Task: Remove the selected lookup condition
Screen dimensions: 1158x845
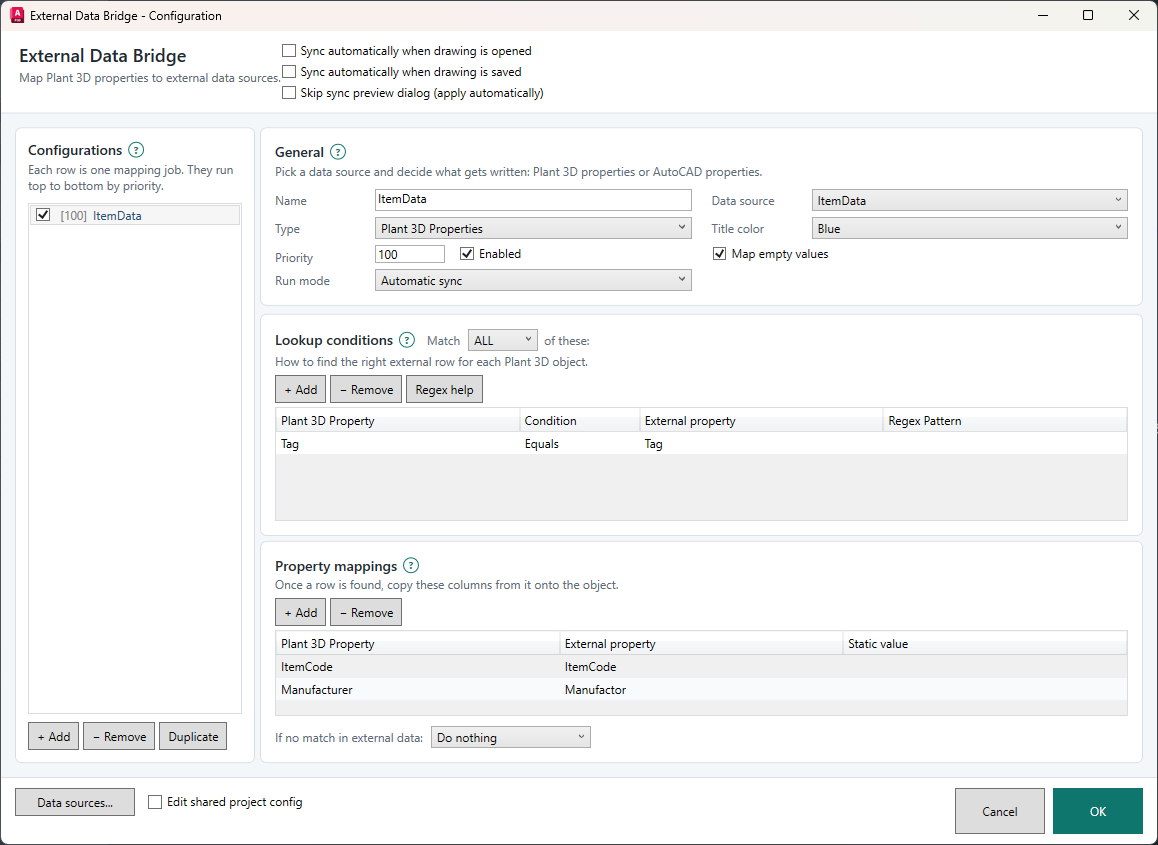Action: point(366,389)
